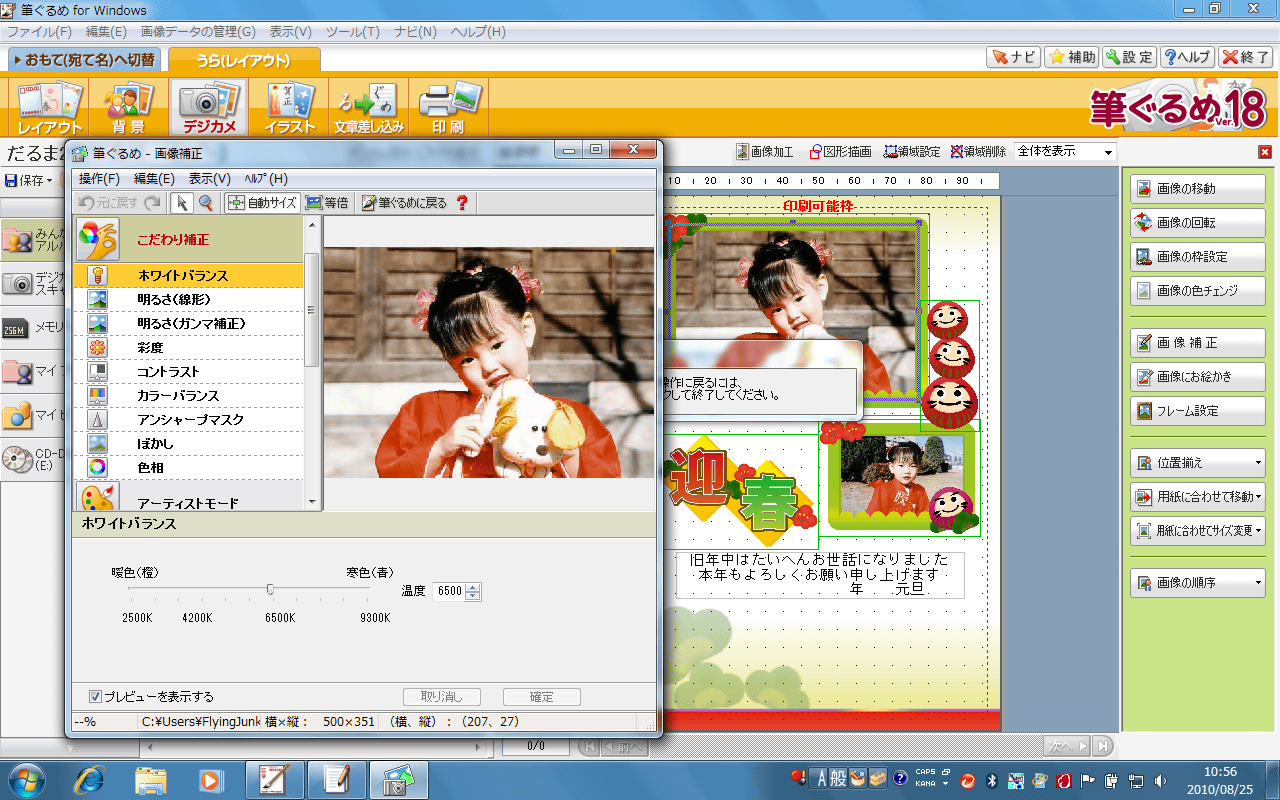Screen dimensions: 1280x800
Task: Click the 領域設定 region setting tool
Action: click(912, 152)
